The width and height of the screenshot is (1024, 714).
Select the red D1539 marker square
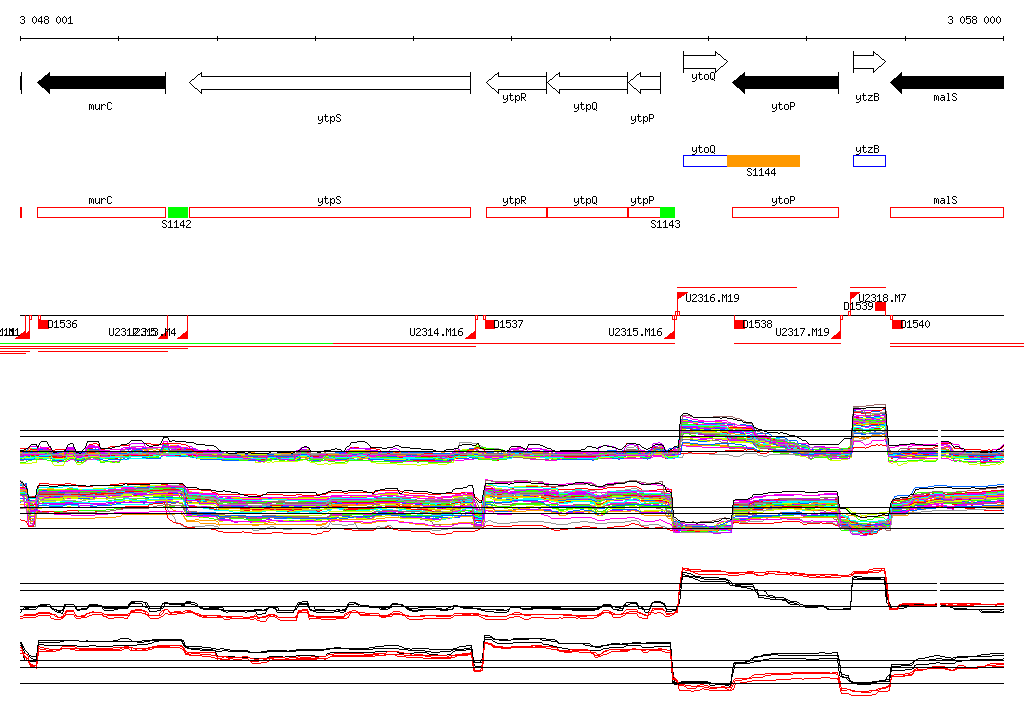pyautogui.click(x=880, y=306)
